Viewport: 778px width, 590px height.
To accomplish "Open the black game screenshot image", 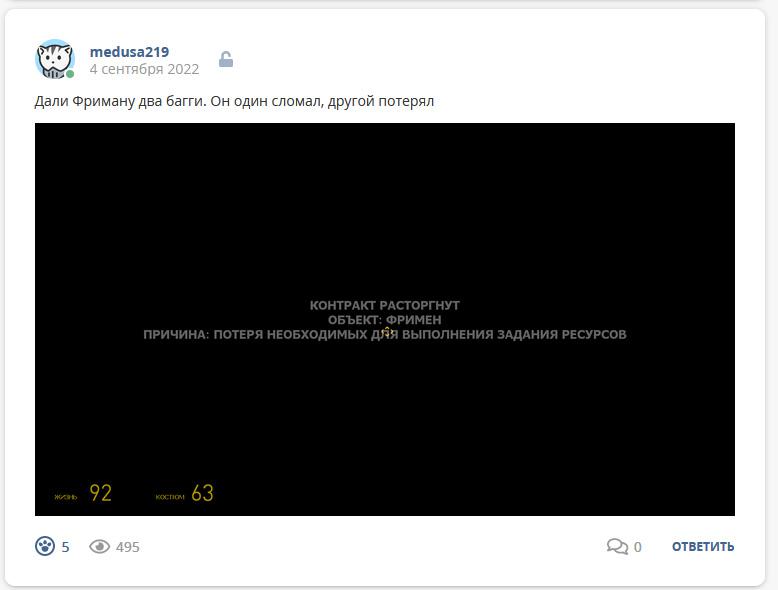I will pos(385,319).
